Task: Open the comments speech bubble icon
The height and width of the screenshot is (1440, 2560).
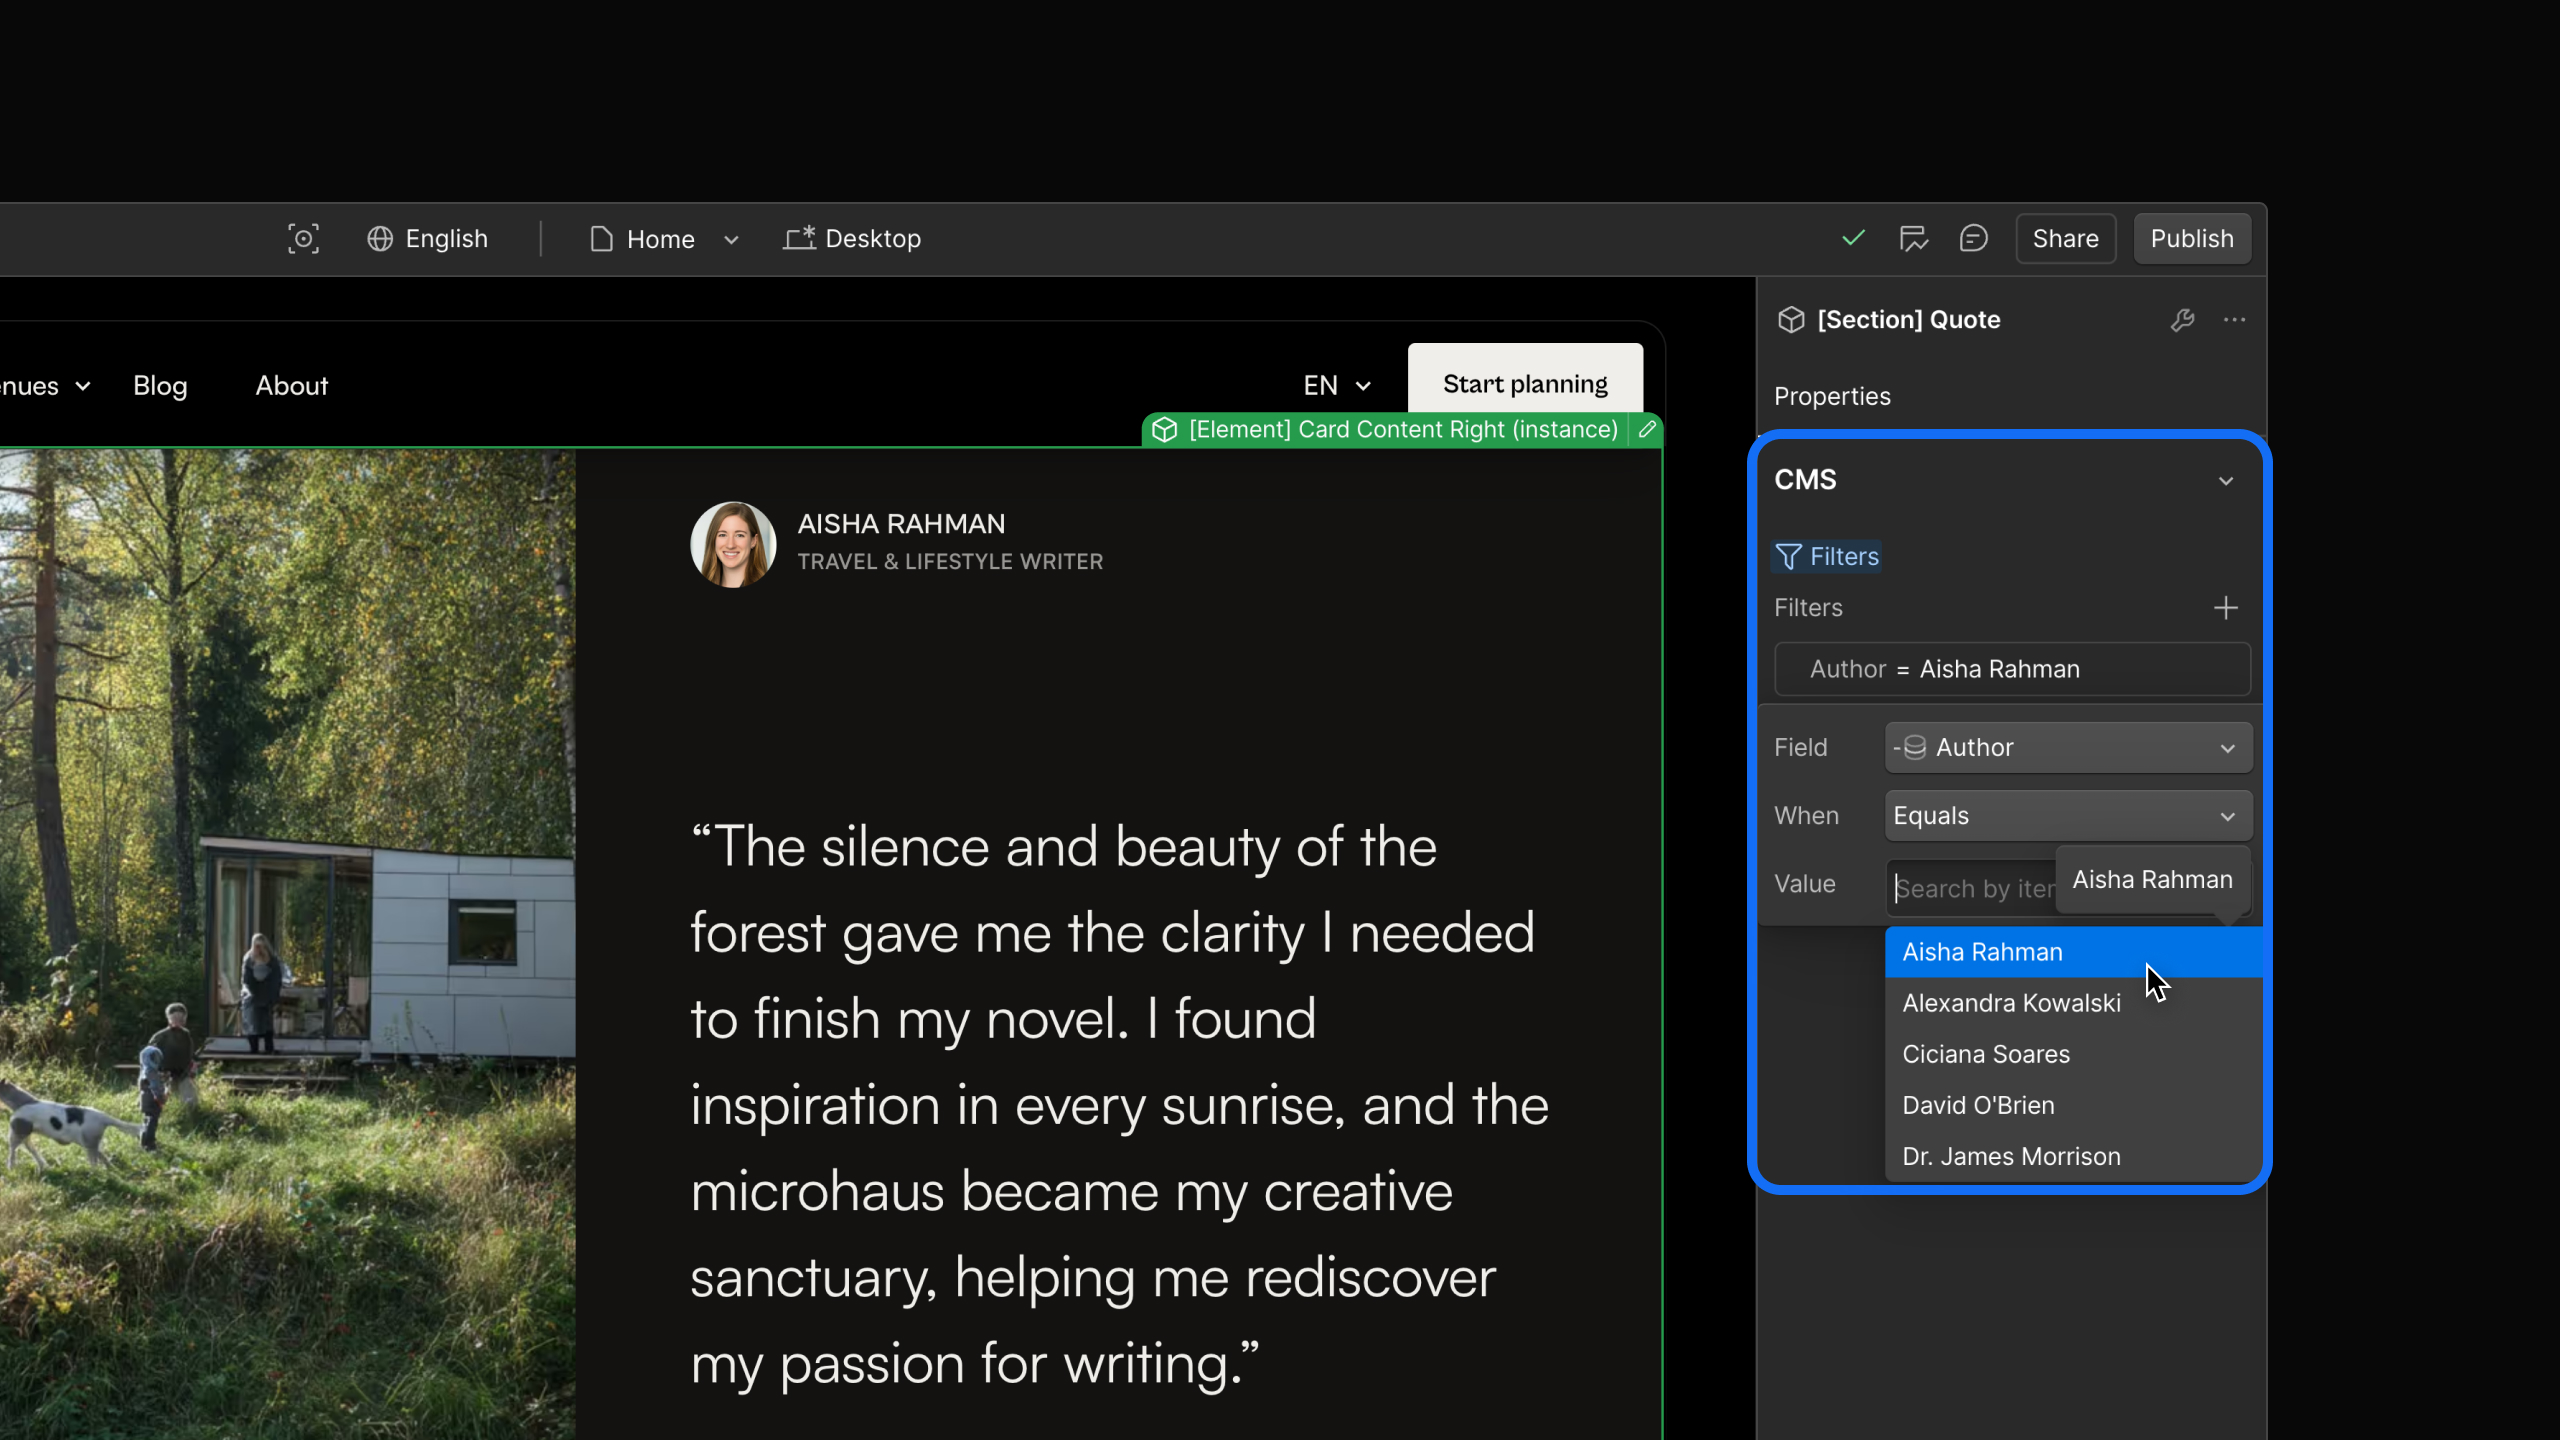Action: pos(1973,238)
